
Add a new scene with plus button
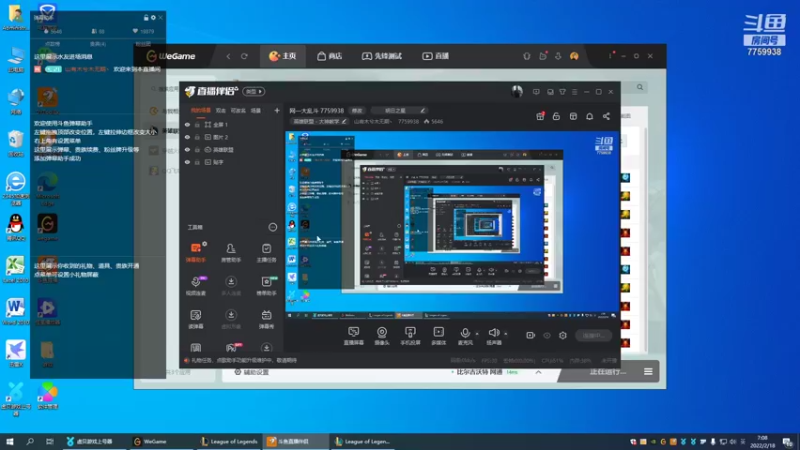277,110
